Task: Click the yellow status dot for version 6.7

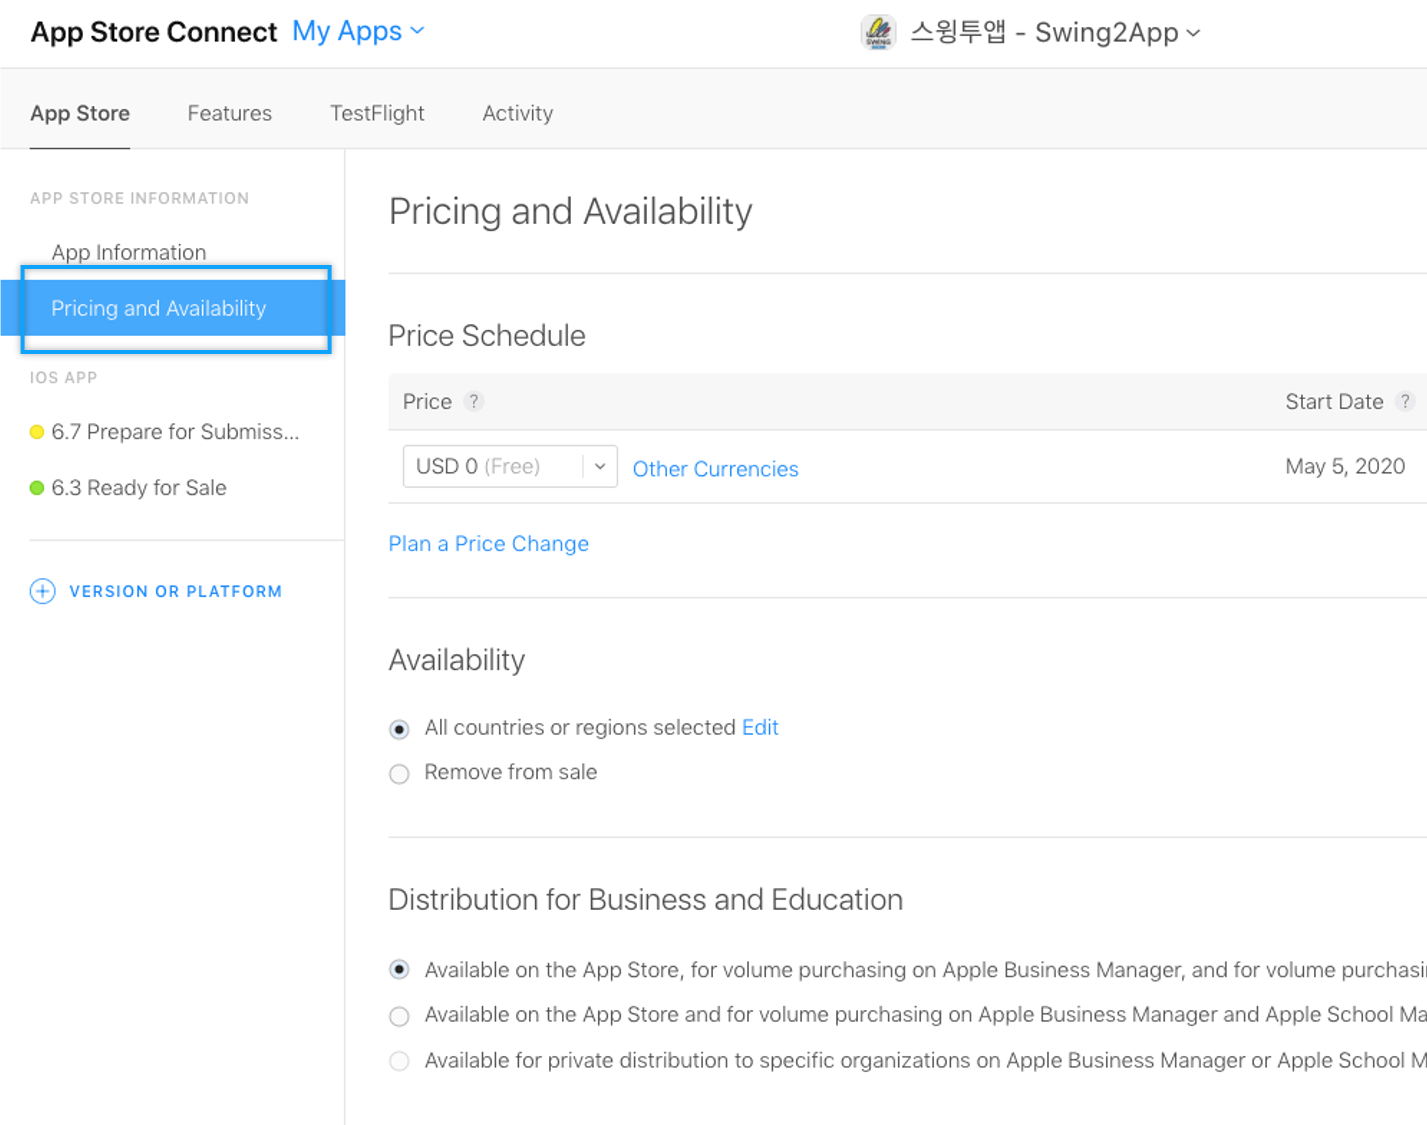Action: pyautogui.click(x=37, y=432)
